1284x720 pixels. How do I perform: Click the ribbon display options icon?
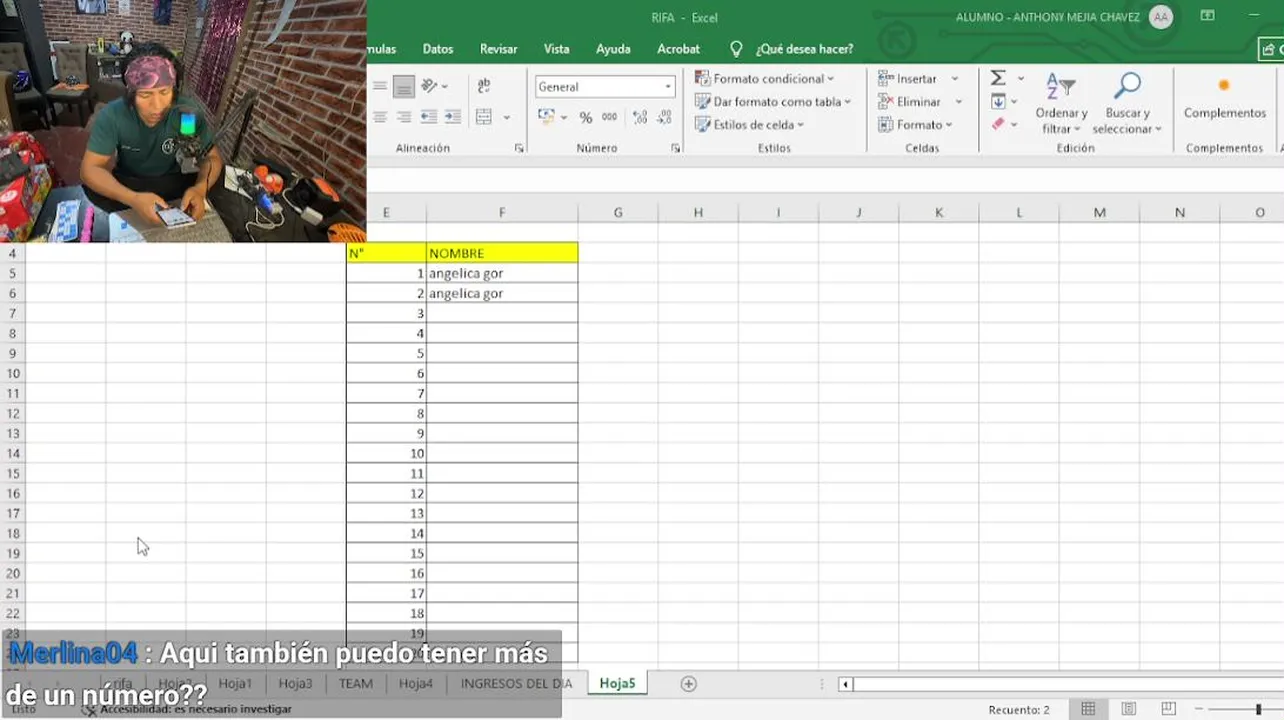click(x=1207, y=16)
